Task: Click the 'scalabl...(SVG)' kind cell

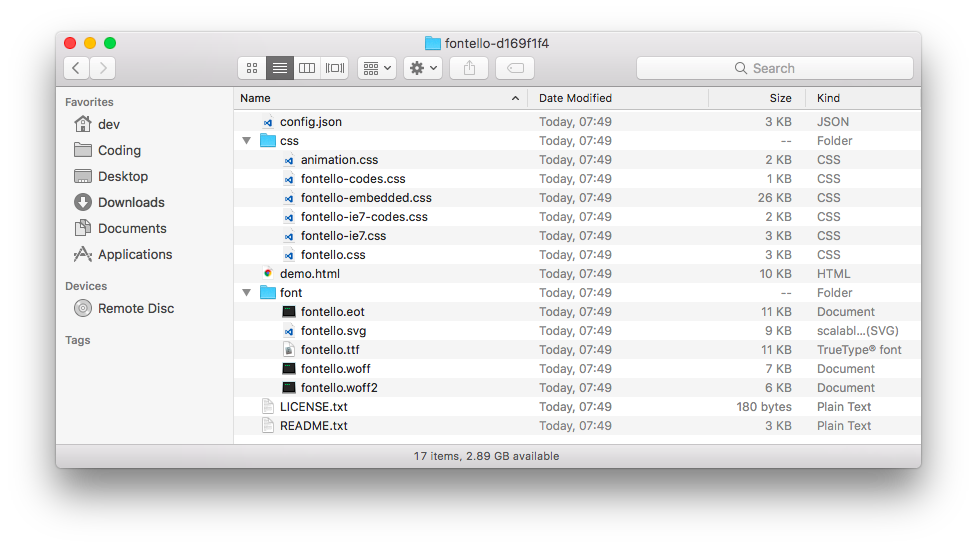Action: 858,330
